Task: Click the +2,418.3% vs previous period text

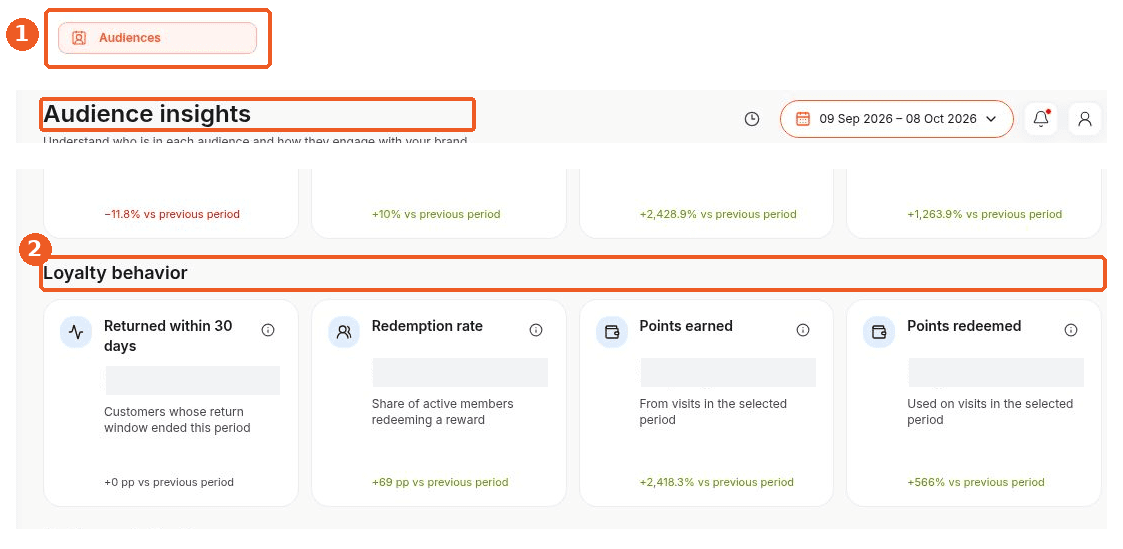Action: (x=716, y=482)
